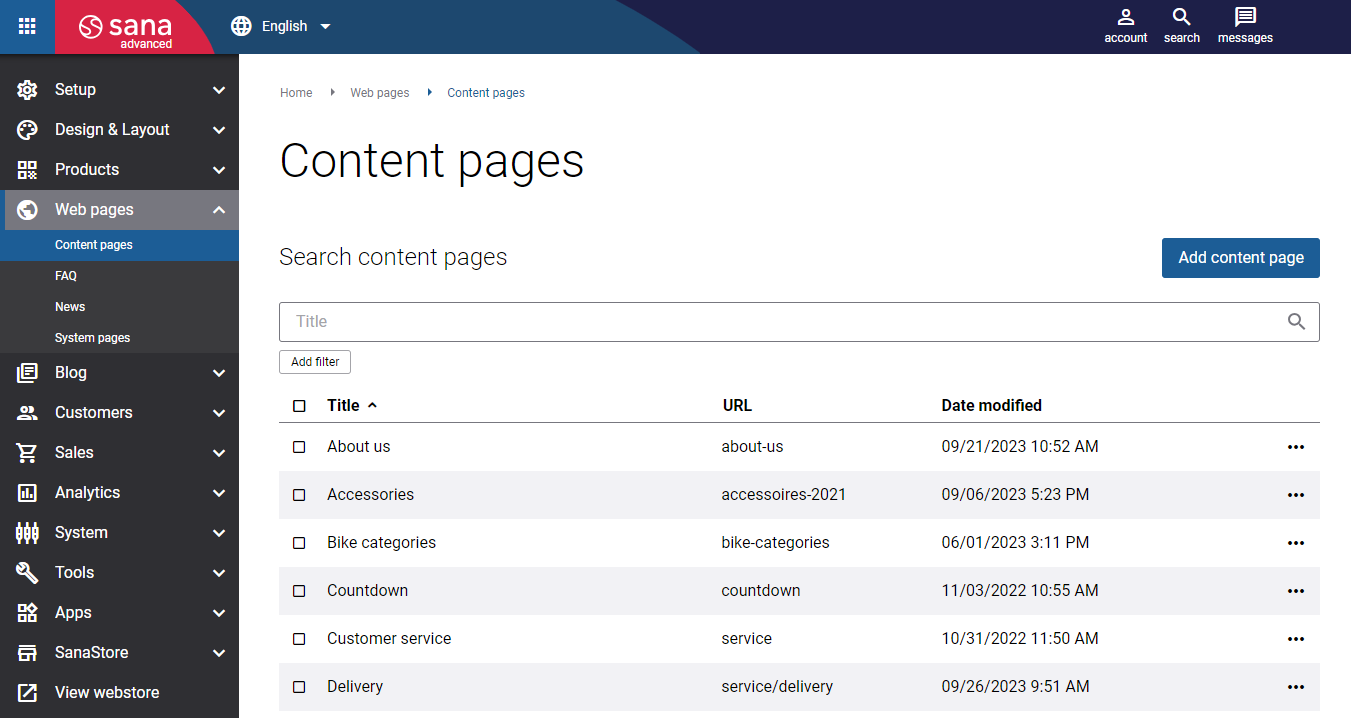Select FAQ in the sidebar

pos(65,275)
